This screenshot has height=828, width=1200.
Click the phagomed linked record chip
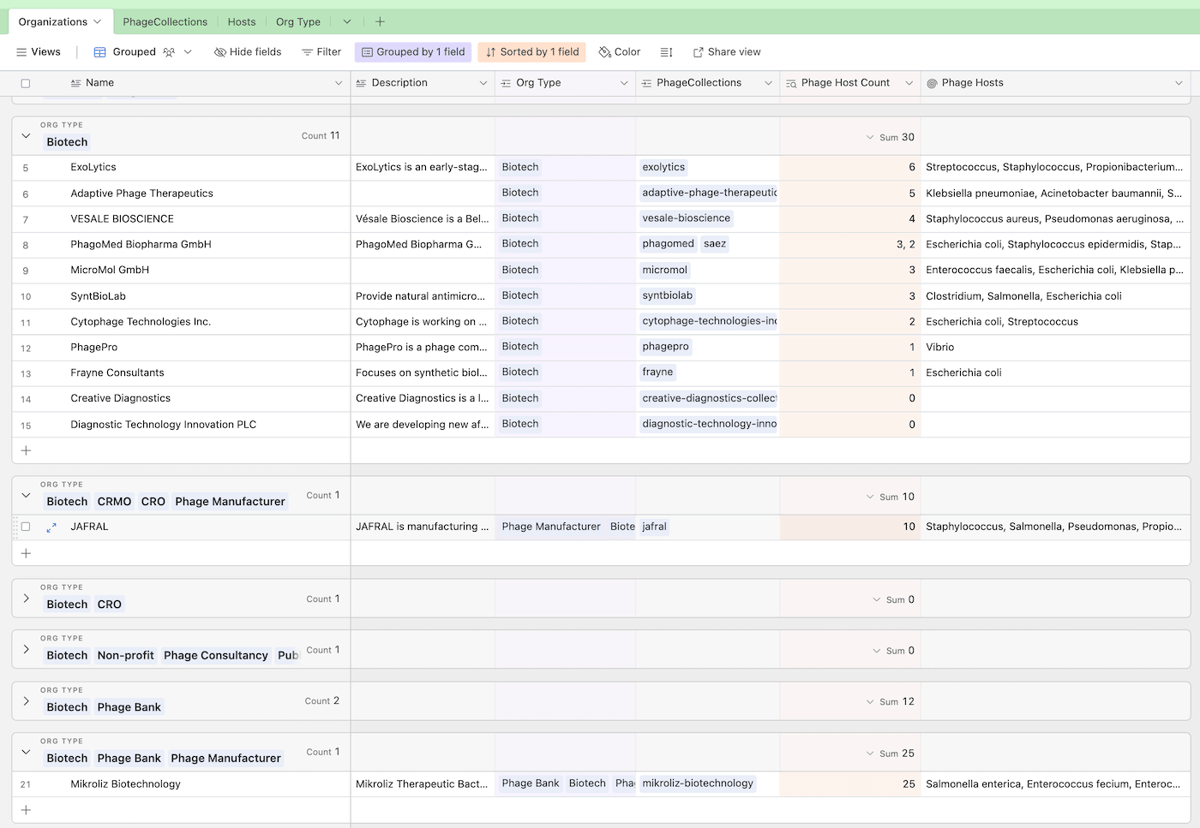click(668, 244)
